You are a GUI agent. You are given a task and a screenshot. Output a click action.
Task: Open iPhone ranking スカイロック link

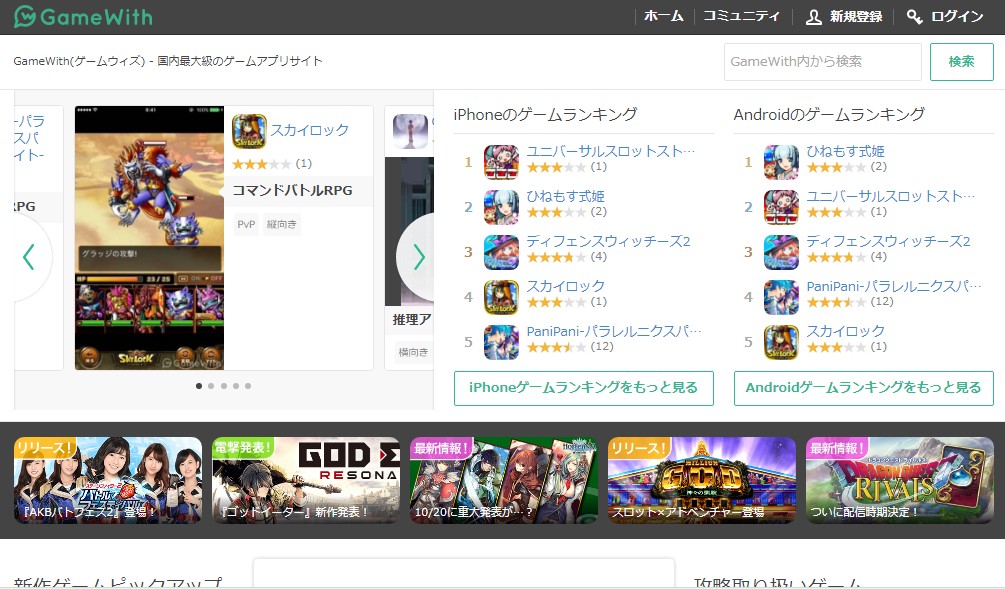click(x=565, y=286)
